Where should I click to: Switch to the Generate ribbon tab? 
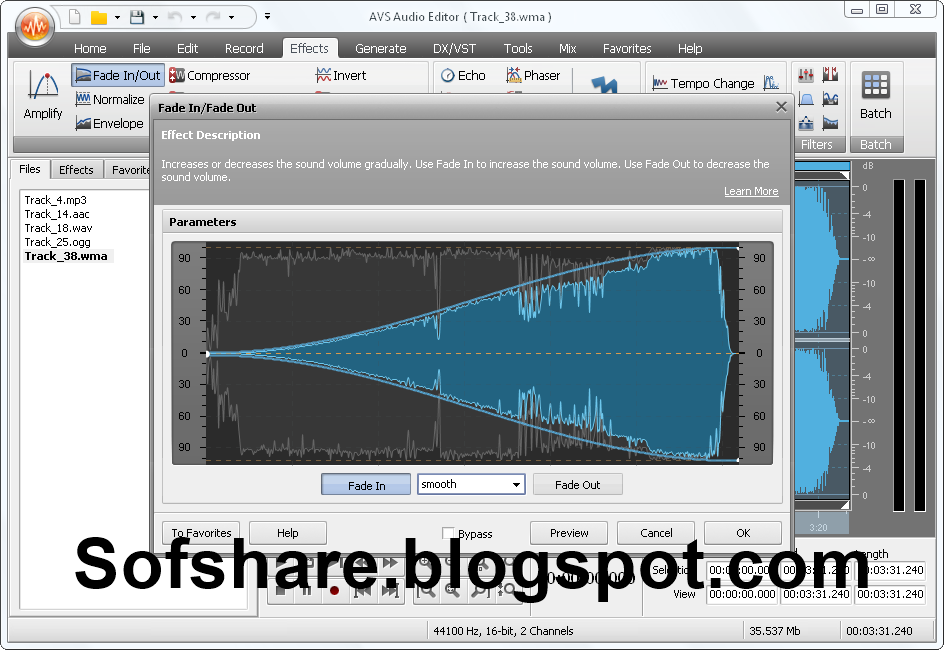coord(380,48)
